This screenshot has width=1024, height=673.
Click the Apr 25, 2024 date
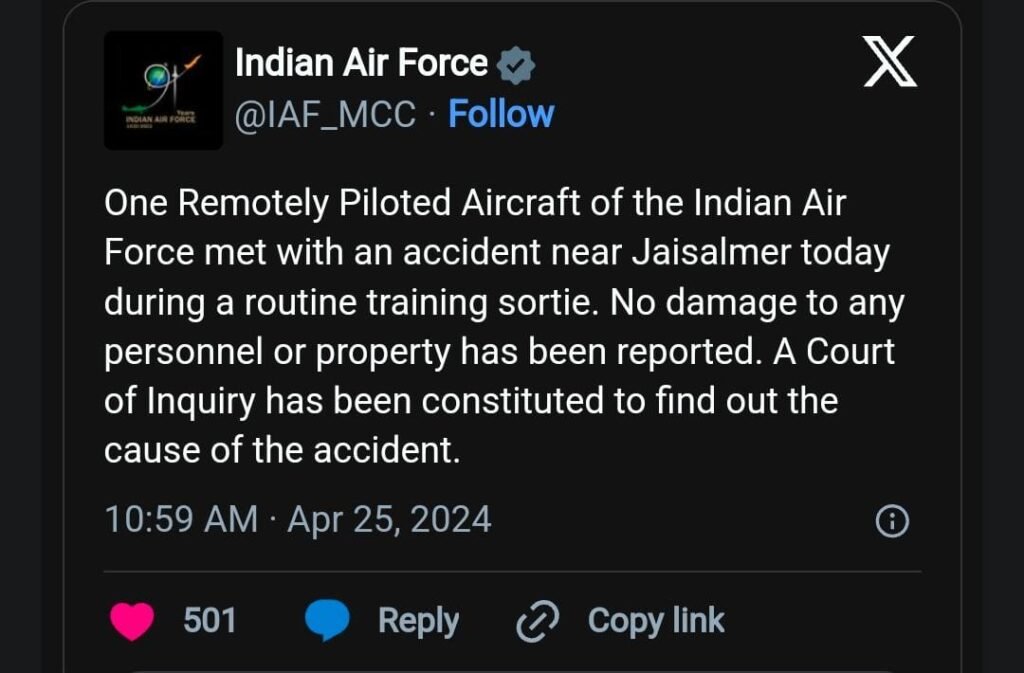click(389, 520)
